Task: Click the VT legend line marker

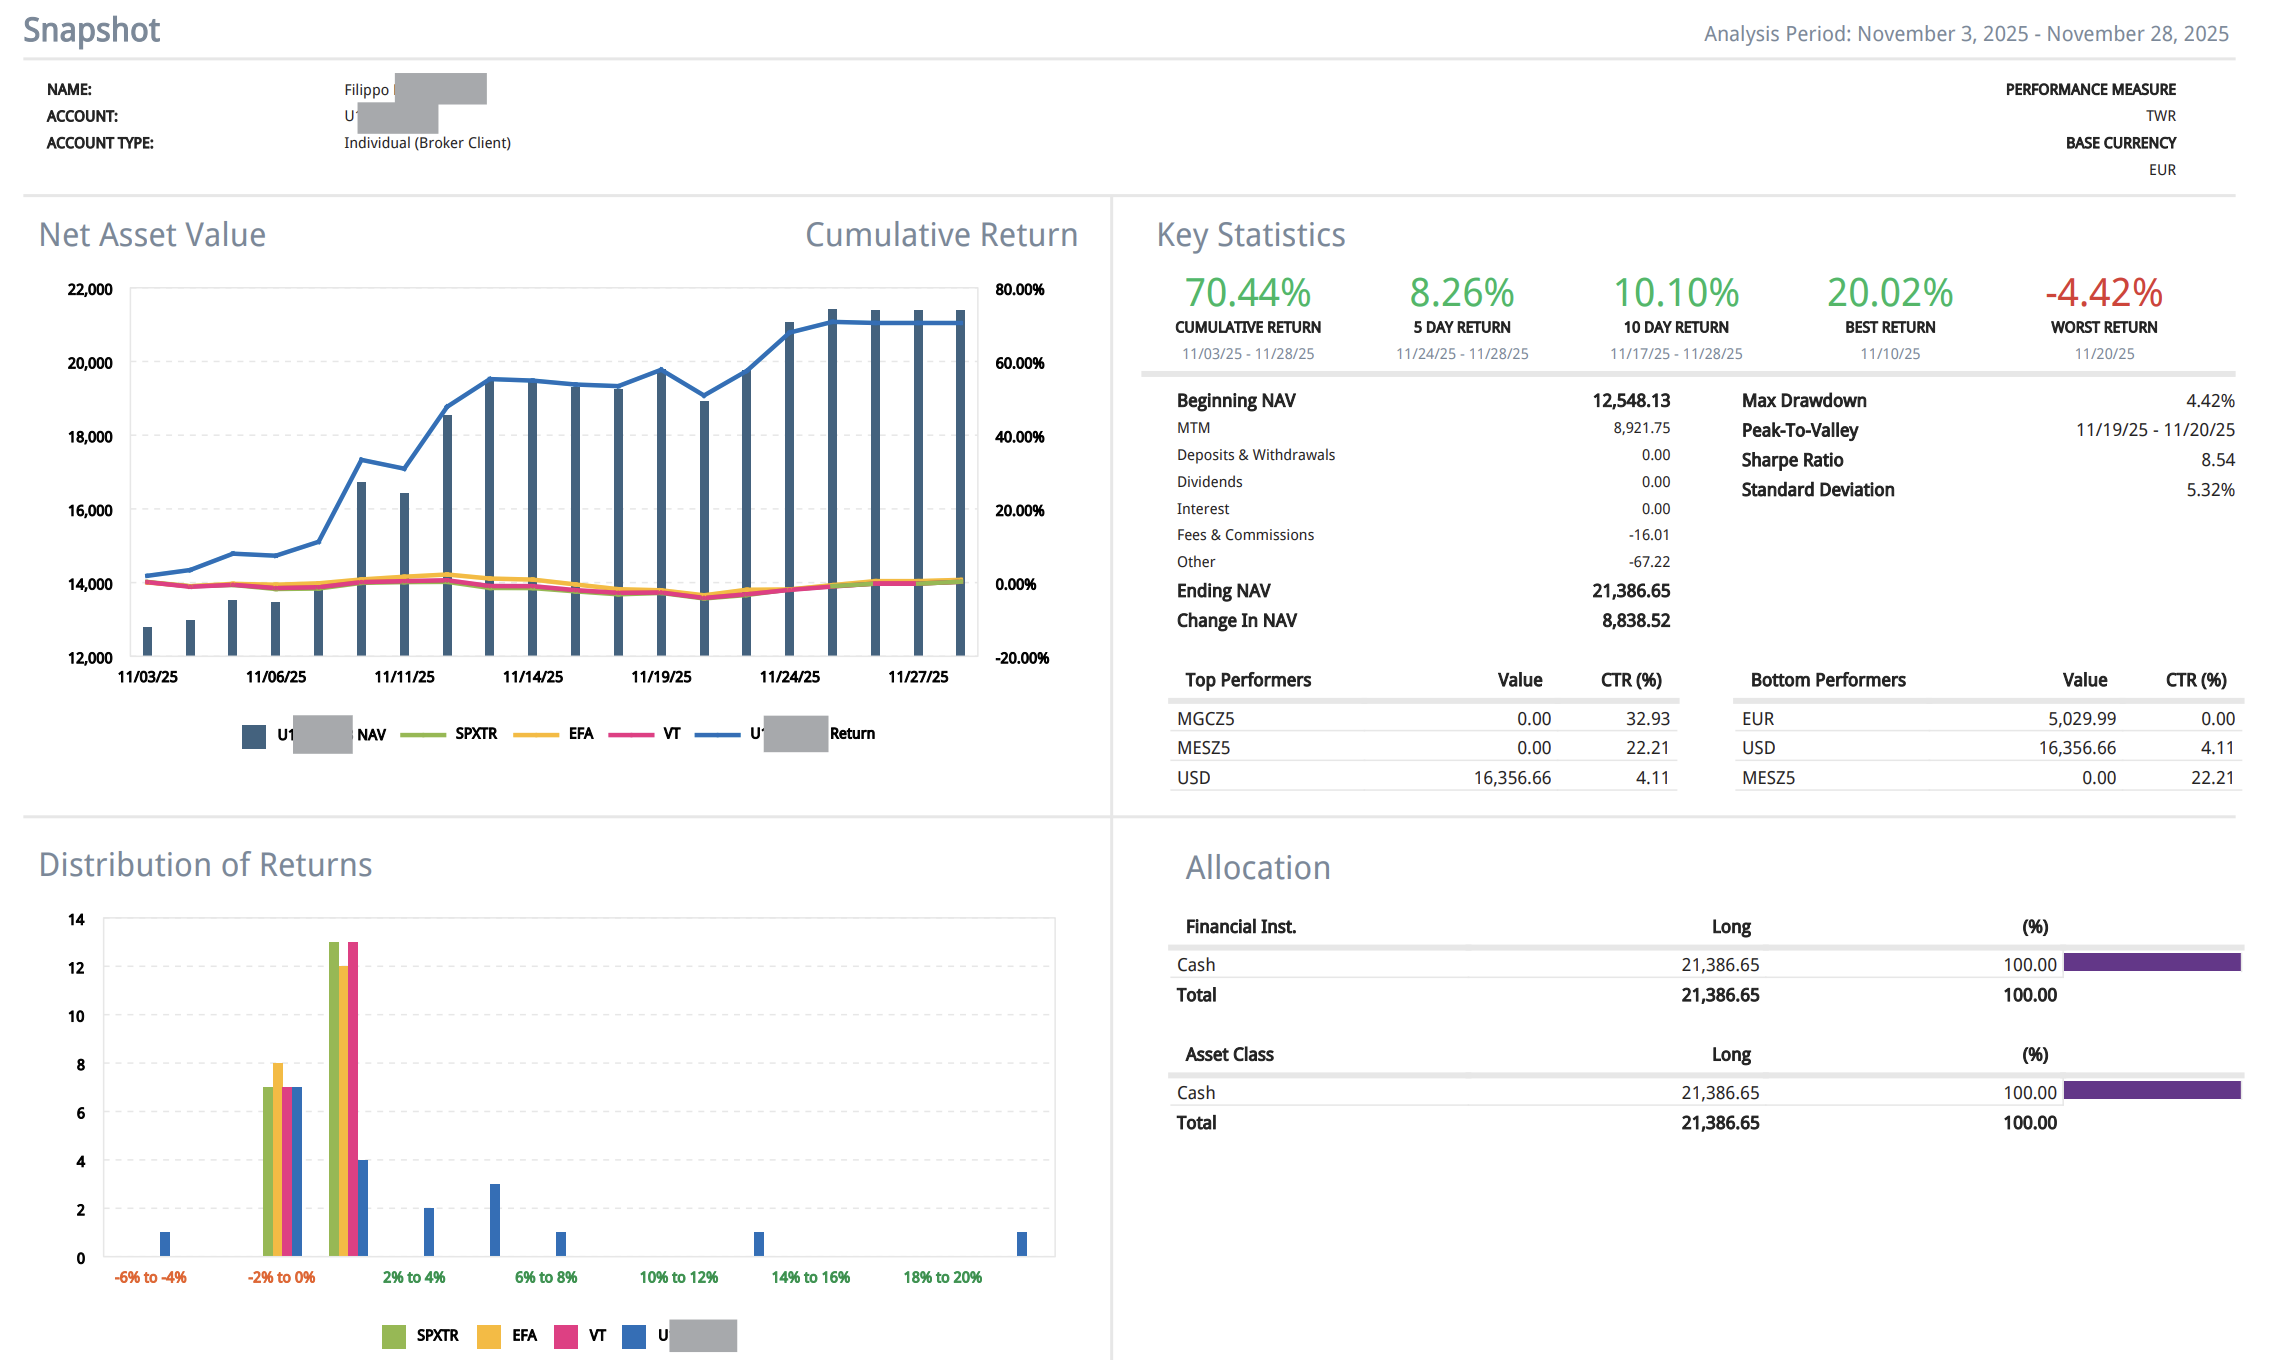Action: point(630,735)
